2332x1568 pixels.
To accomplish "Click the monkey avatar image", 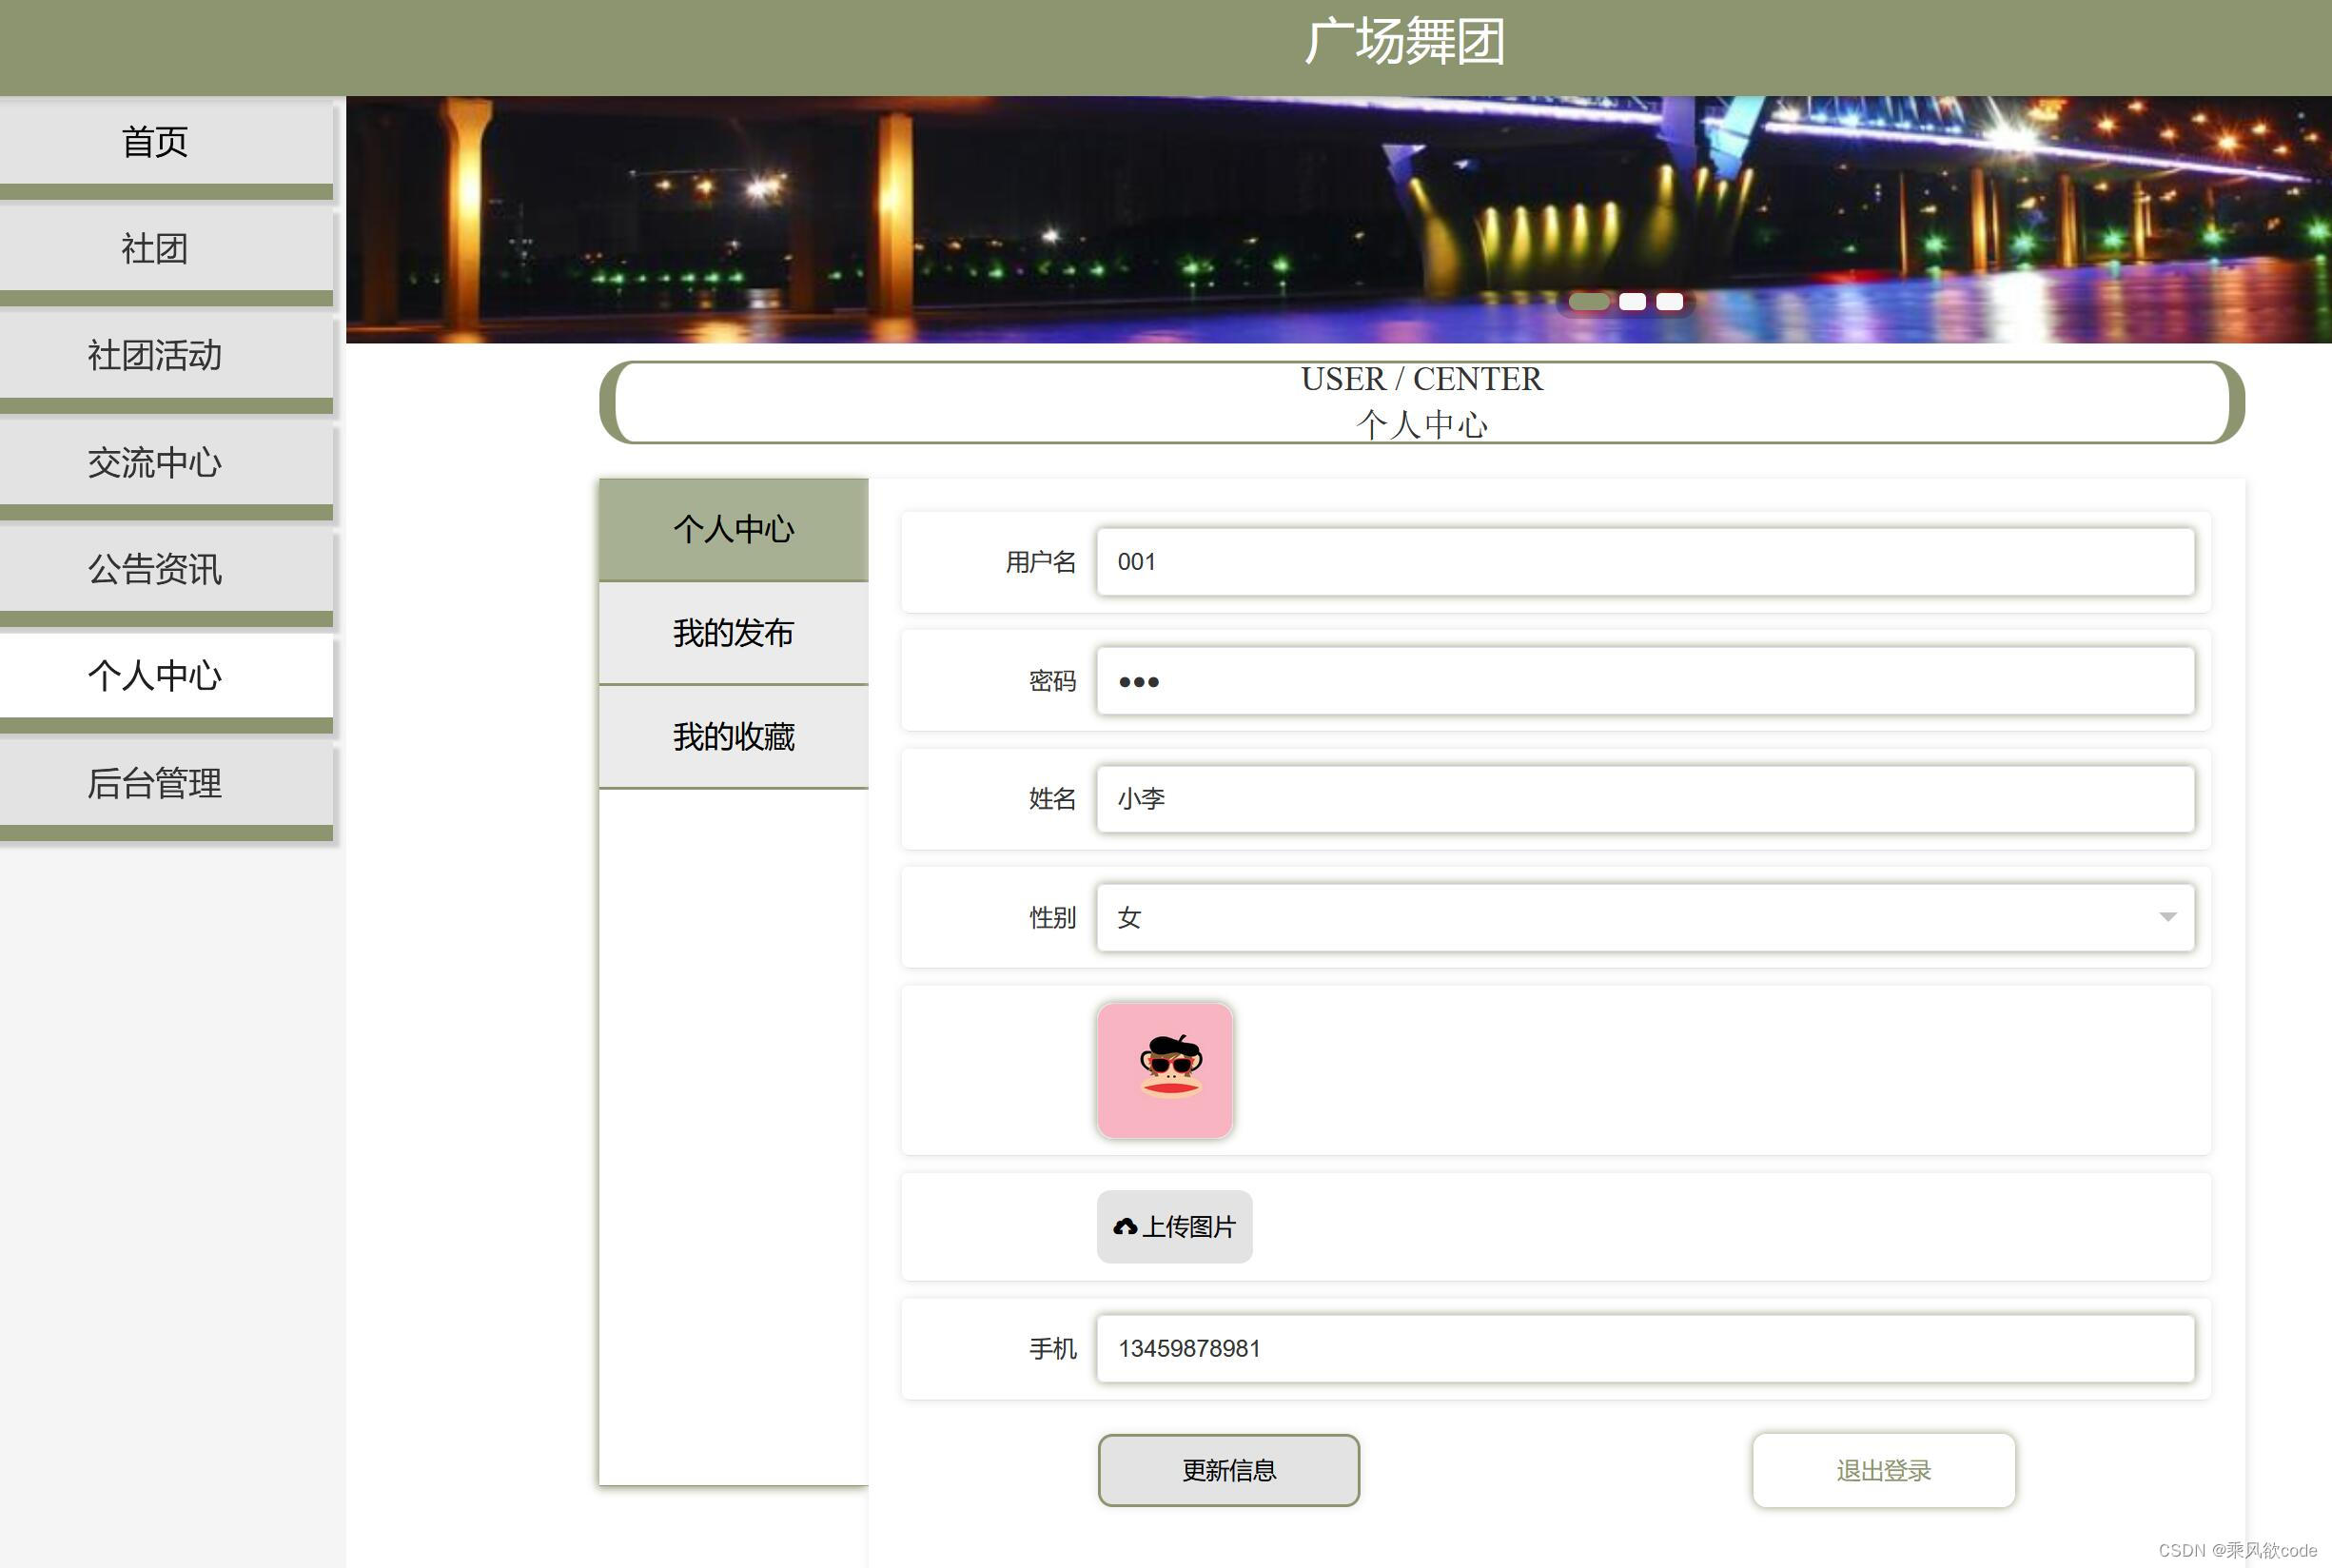I will point(1165,1070).
